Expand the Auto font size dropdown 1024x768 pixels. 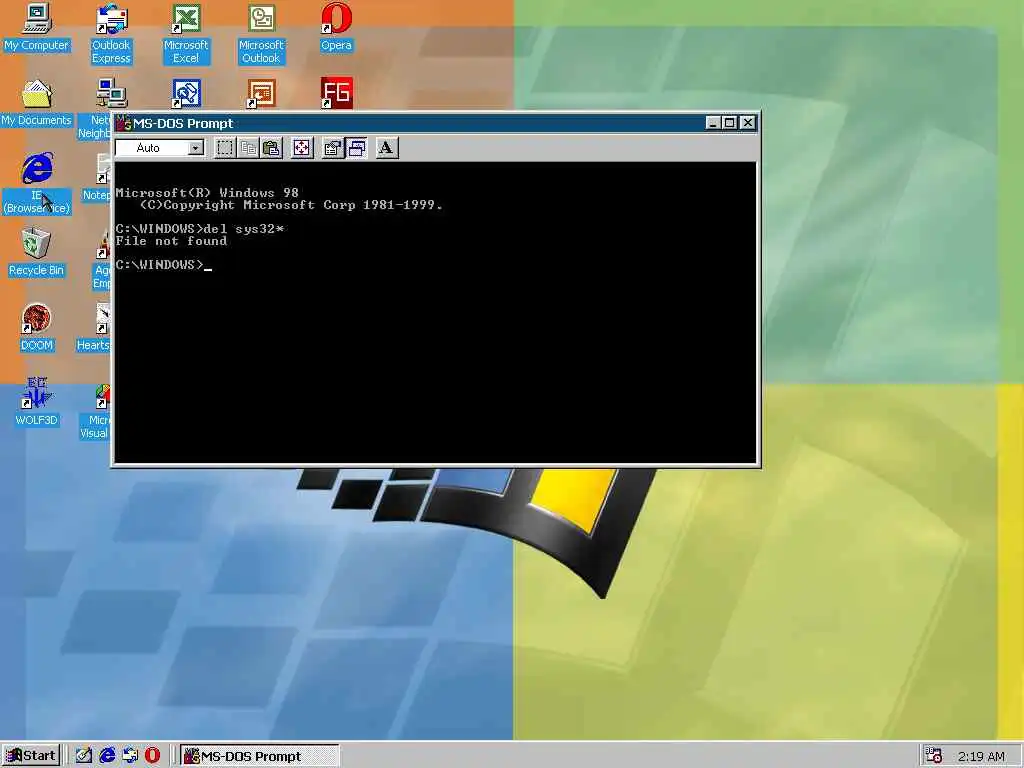pyautogui.click(x=195, y=148)
